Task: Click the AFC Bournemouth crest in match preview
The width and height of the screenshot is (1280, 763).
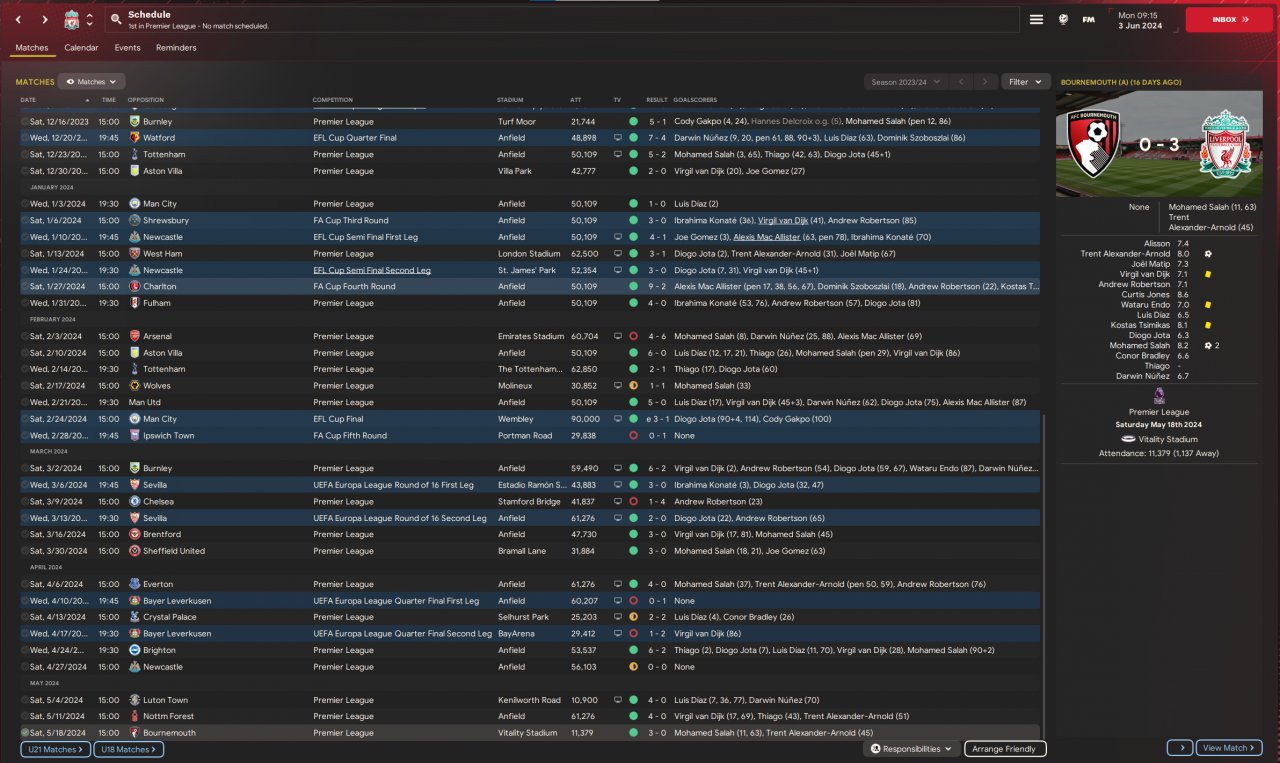Action: pos(1094,145)
